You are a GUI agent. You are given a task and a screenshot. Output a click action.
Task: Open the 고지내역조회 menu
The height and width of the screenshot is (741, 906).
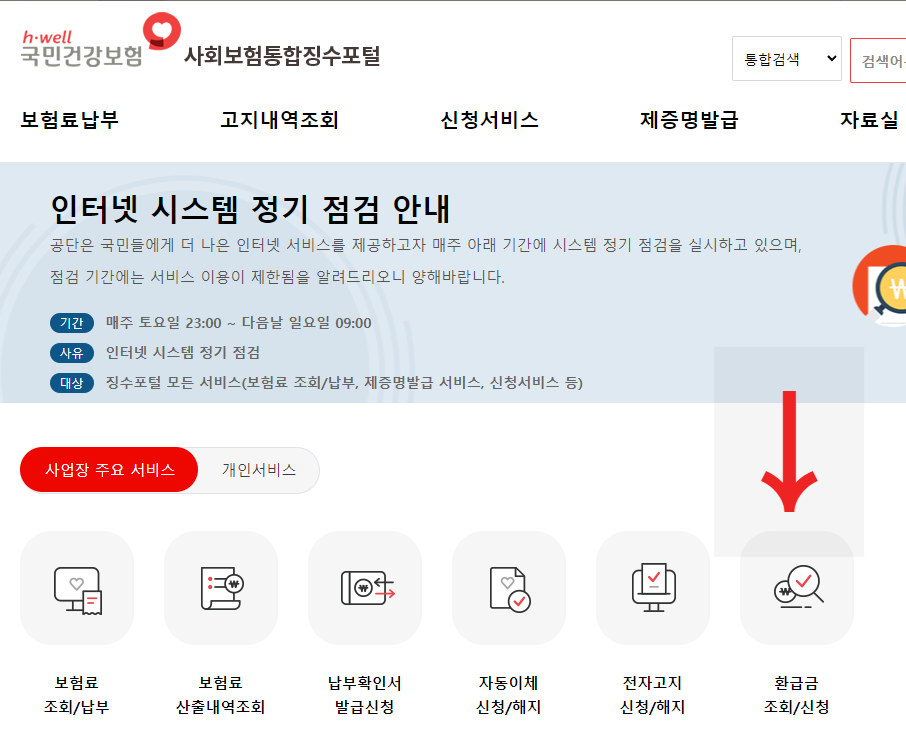click(279, 120)
